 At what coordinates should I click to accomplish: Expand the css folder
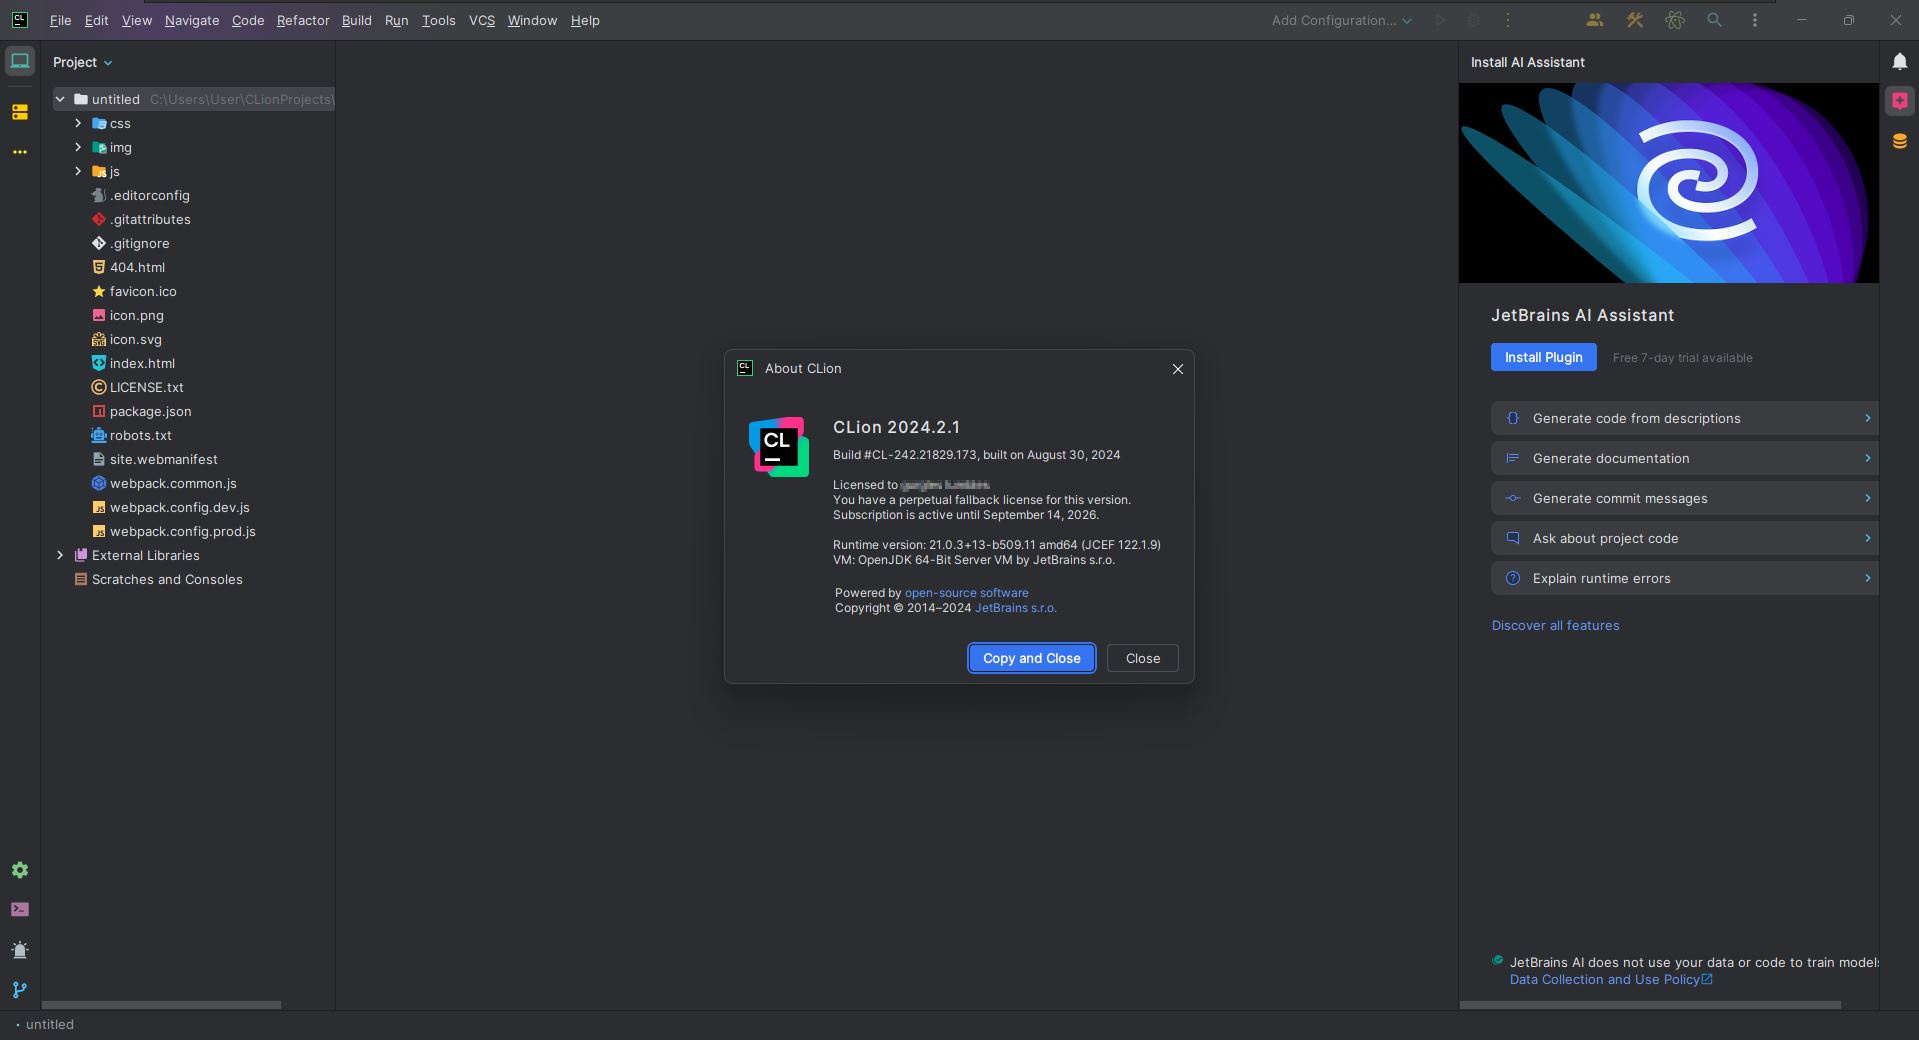(x=78, y=123)
